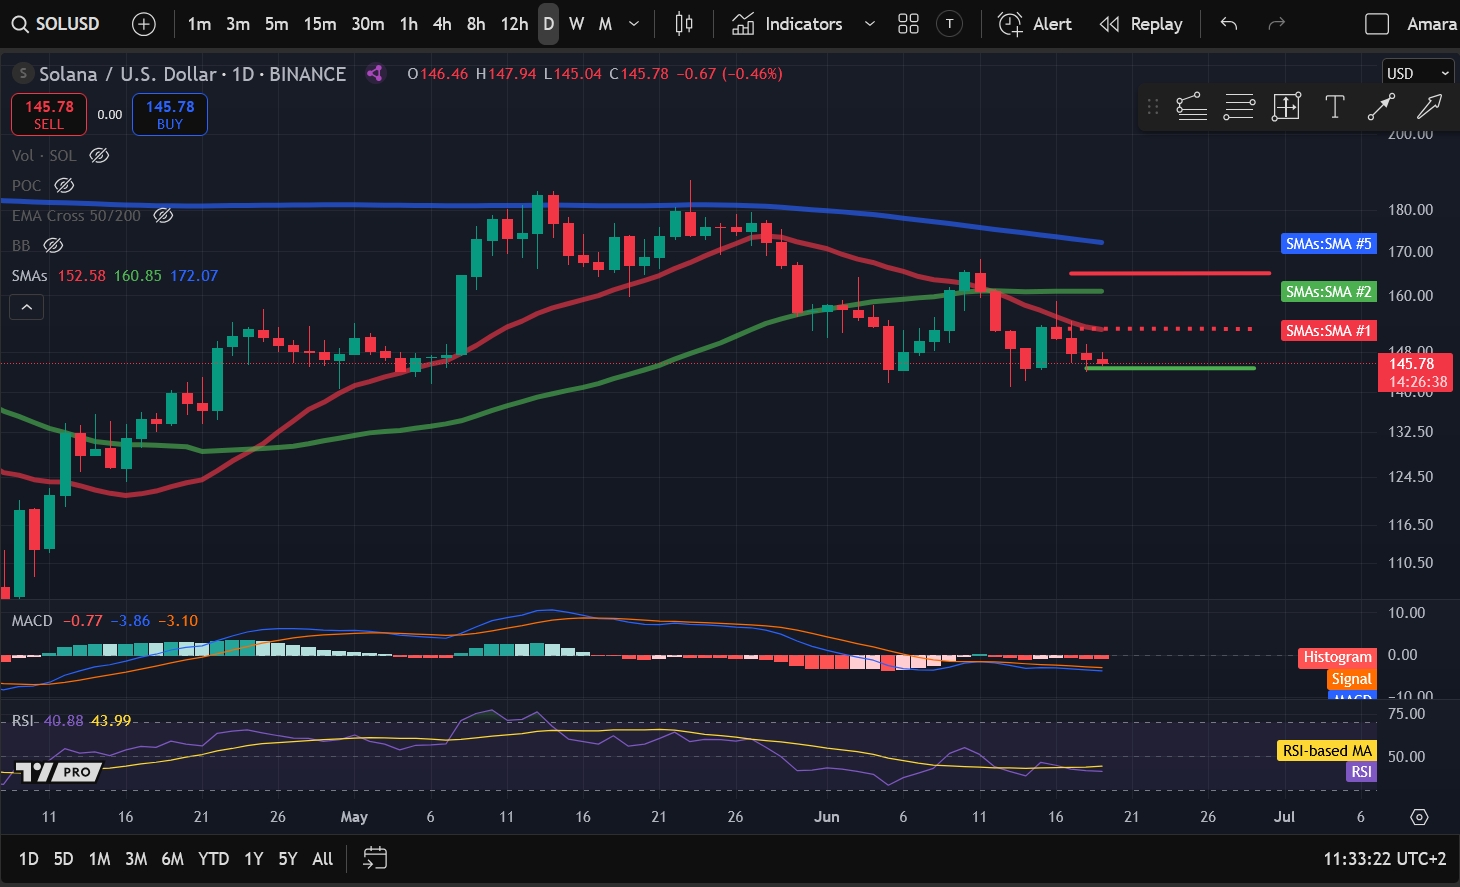Set range to 5D

pos(63,858)
